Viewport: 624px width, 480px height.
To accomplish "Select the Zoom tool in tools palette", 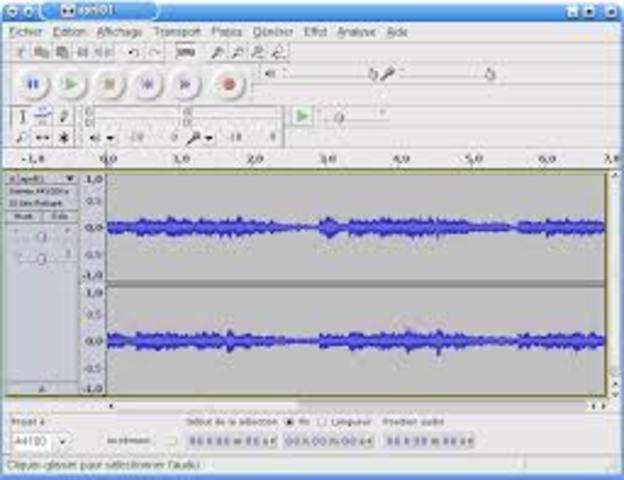I will click(21, 138).
